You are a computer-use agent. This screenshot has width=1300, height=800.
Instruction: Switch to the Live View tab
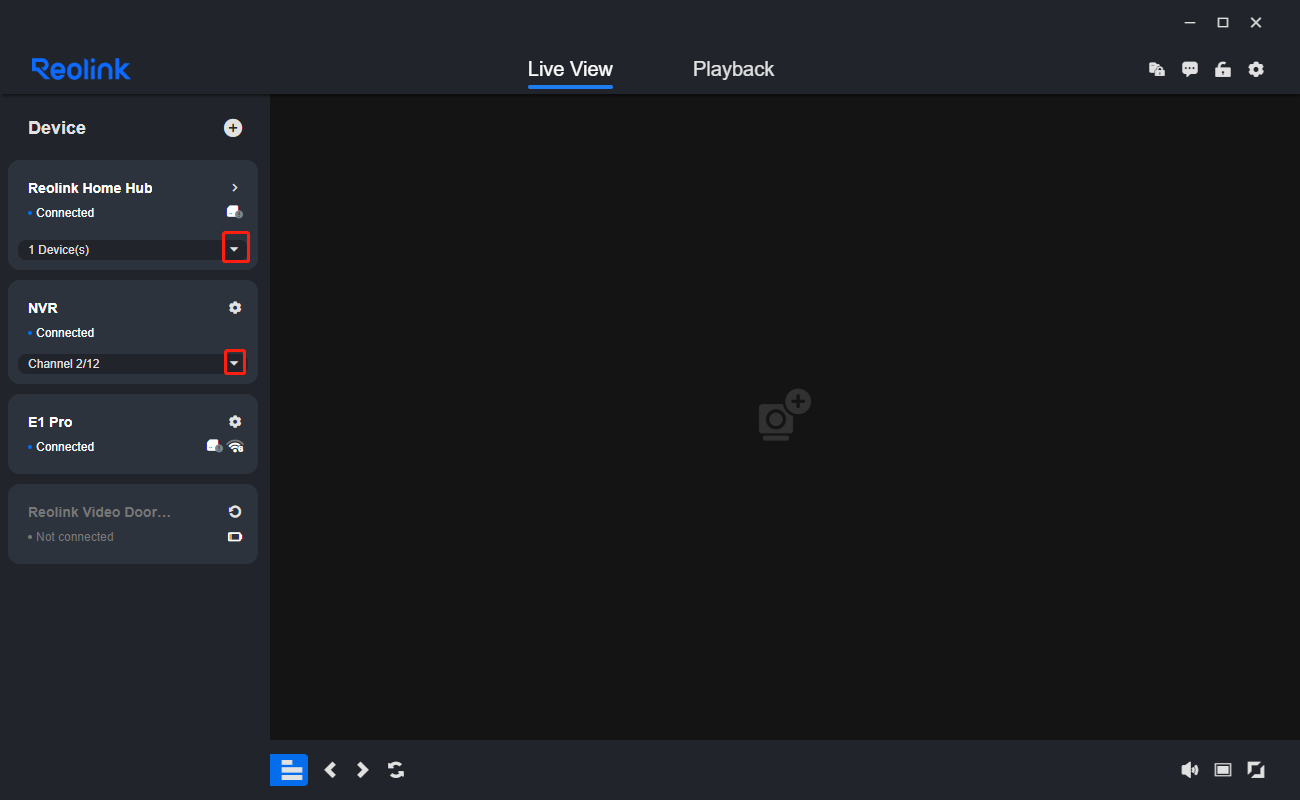tap(570, 69)
